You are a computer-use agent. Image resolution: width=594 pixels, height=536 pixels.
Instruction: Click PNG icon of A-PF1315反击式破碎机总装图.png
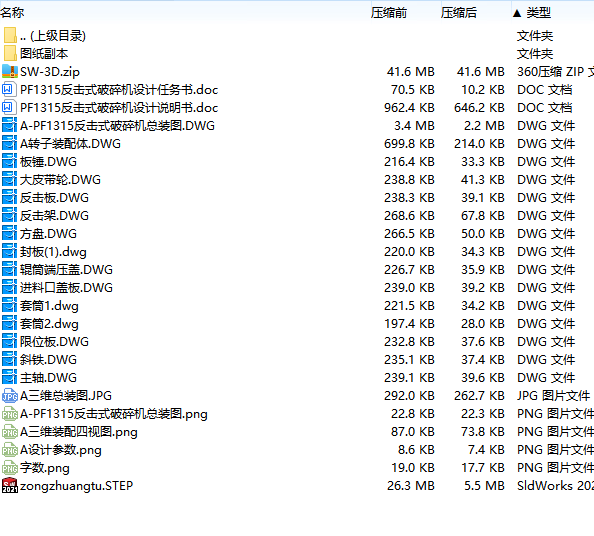(9, 414)
